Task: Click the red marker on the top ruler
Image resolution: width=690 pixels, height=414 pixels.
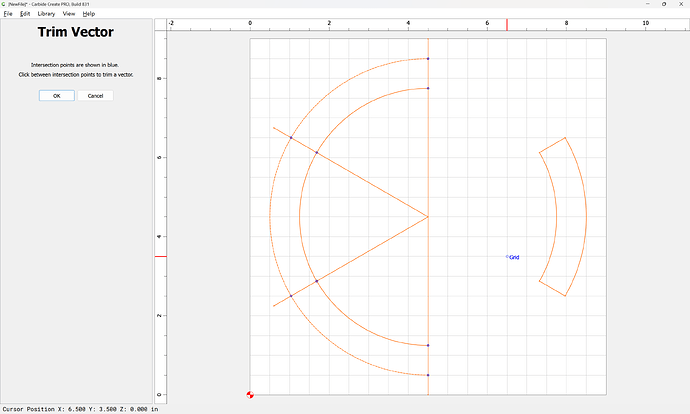Action: pyautogui.click(x=506, y=25)
